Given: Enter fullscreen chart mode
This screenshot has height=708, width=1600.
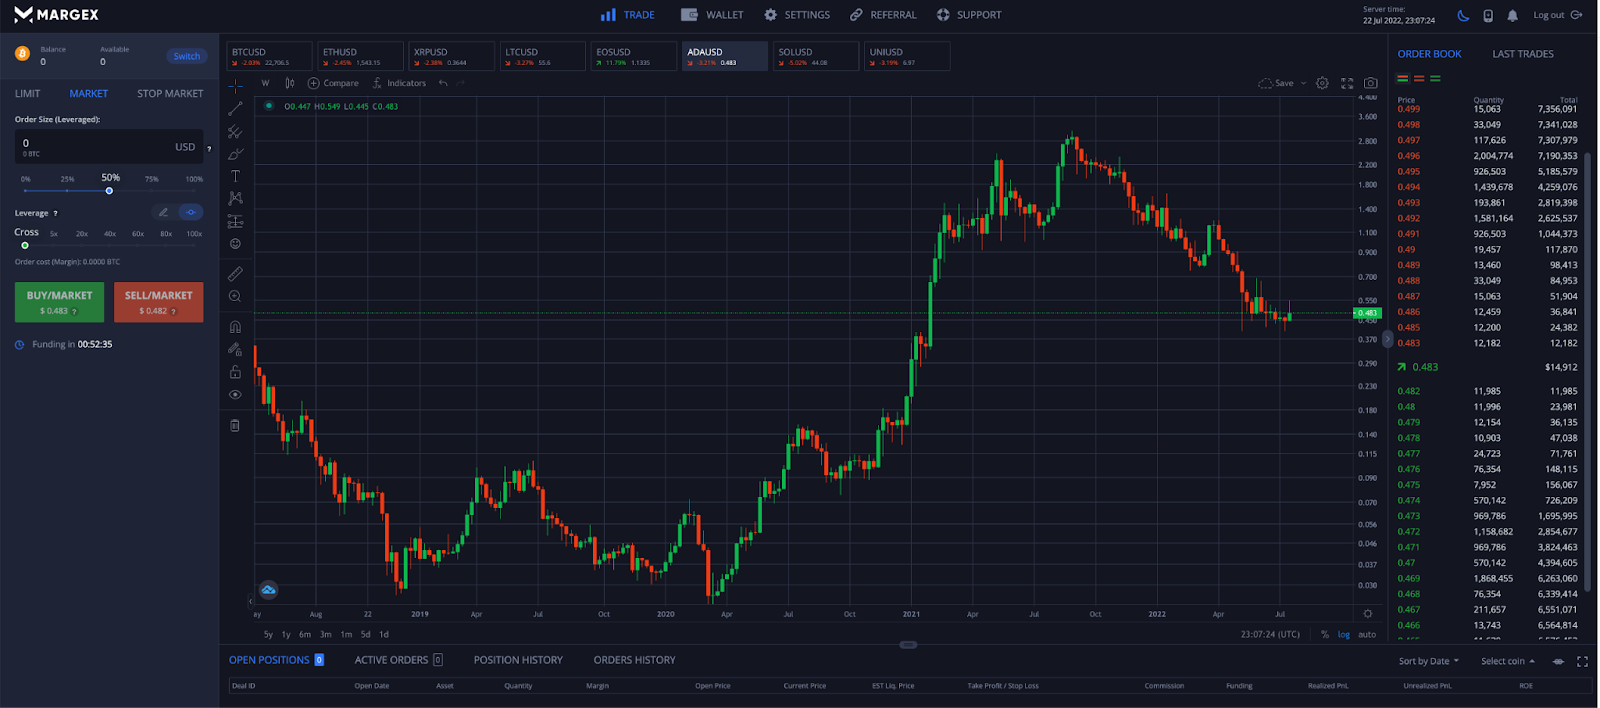Looking at the screenshot, I should [1347, 83].
